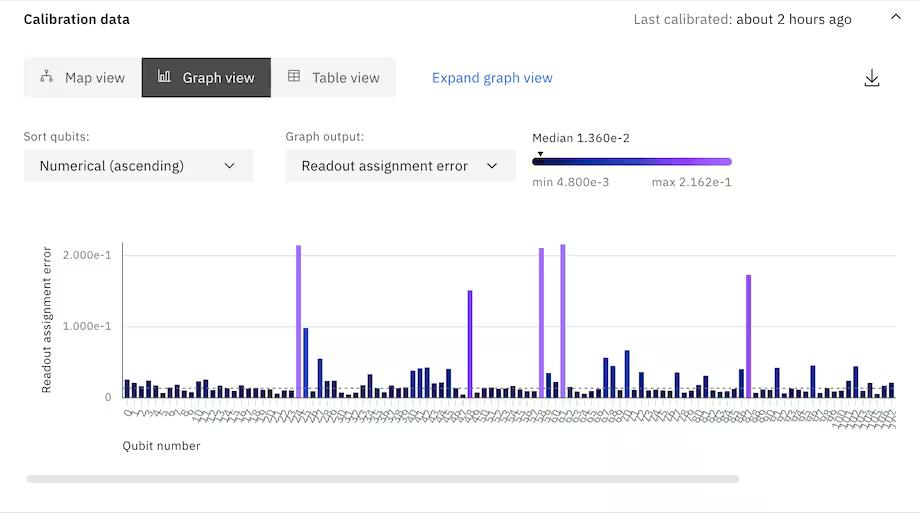The width and height of the screenshot is (920, 519).
Task: Click the "Last calibrated: about 2 hours ago" text
Action: [x=742, y=19]
